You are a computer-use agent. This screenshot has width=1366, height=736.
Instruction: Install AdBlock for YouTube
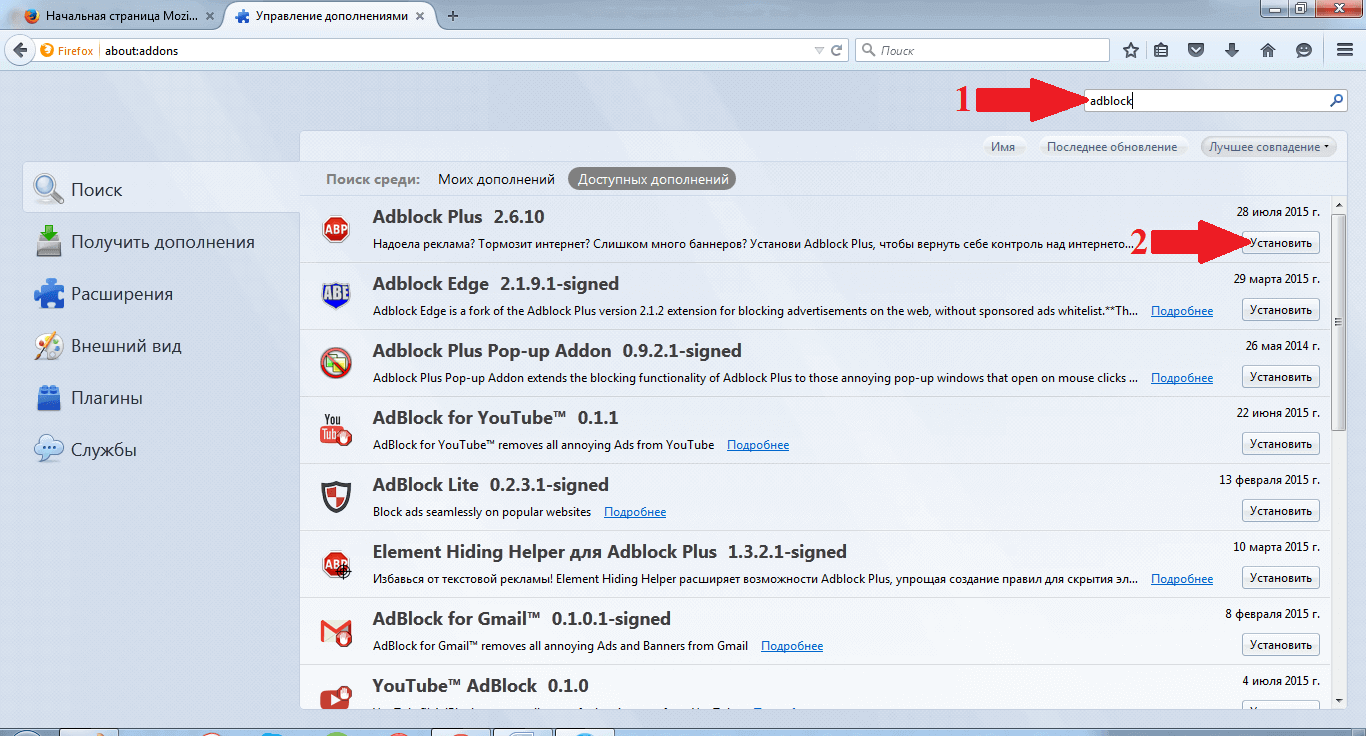[x=1280, y=444]
